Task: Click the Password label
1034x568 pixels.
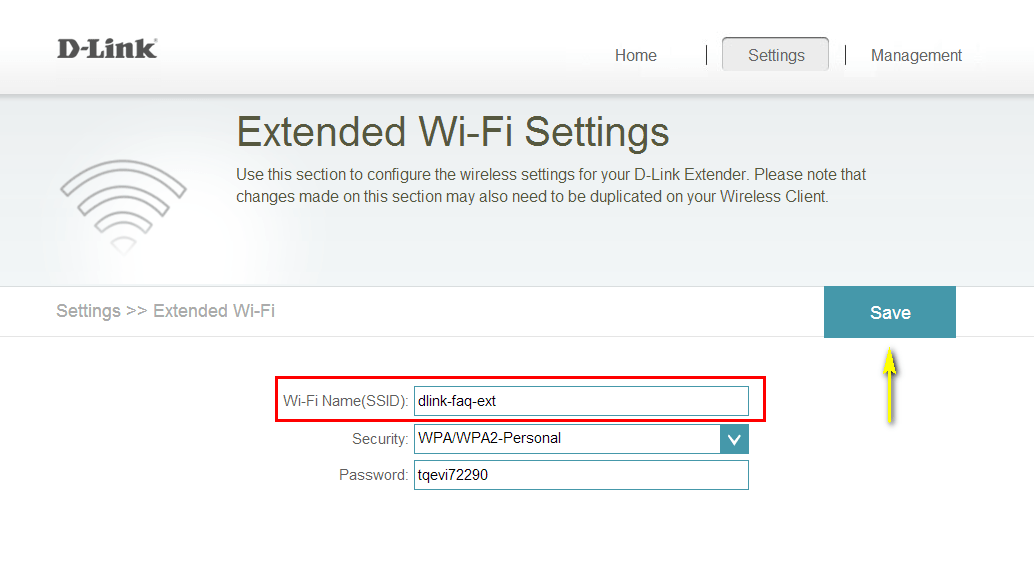Action: (373, 475)
